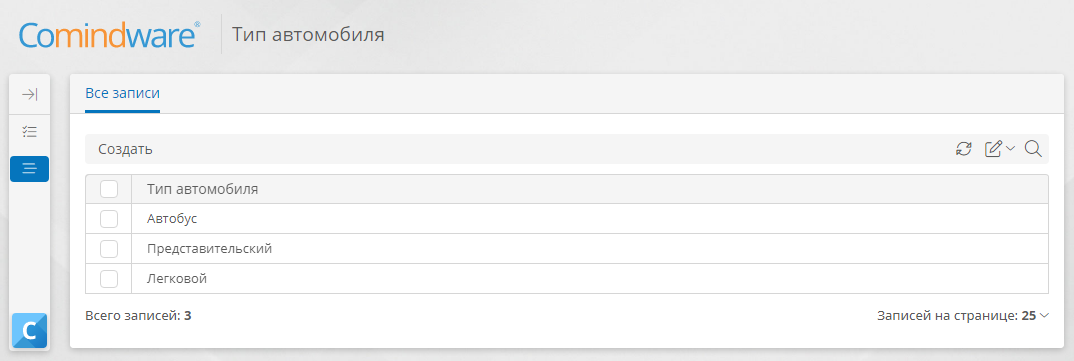Click the edit pencil icon in toolbar
1074x361 pixels.
(993, 149)
